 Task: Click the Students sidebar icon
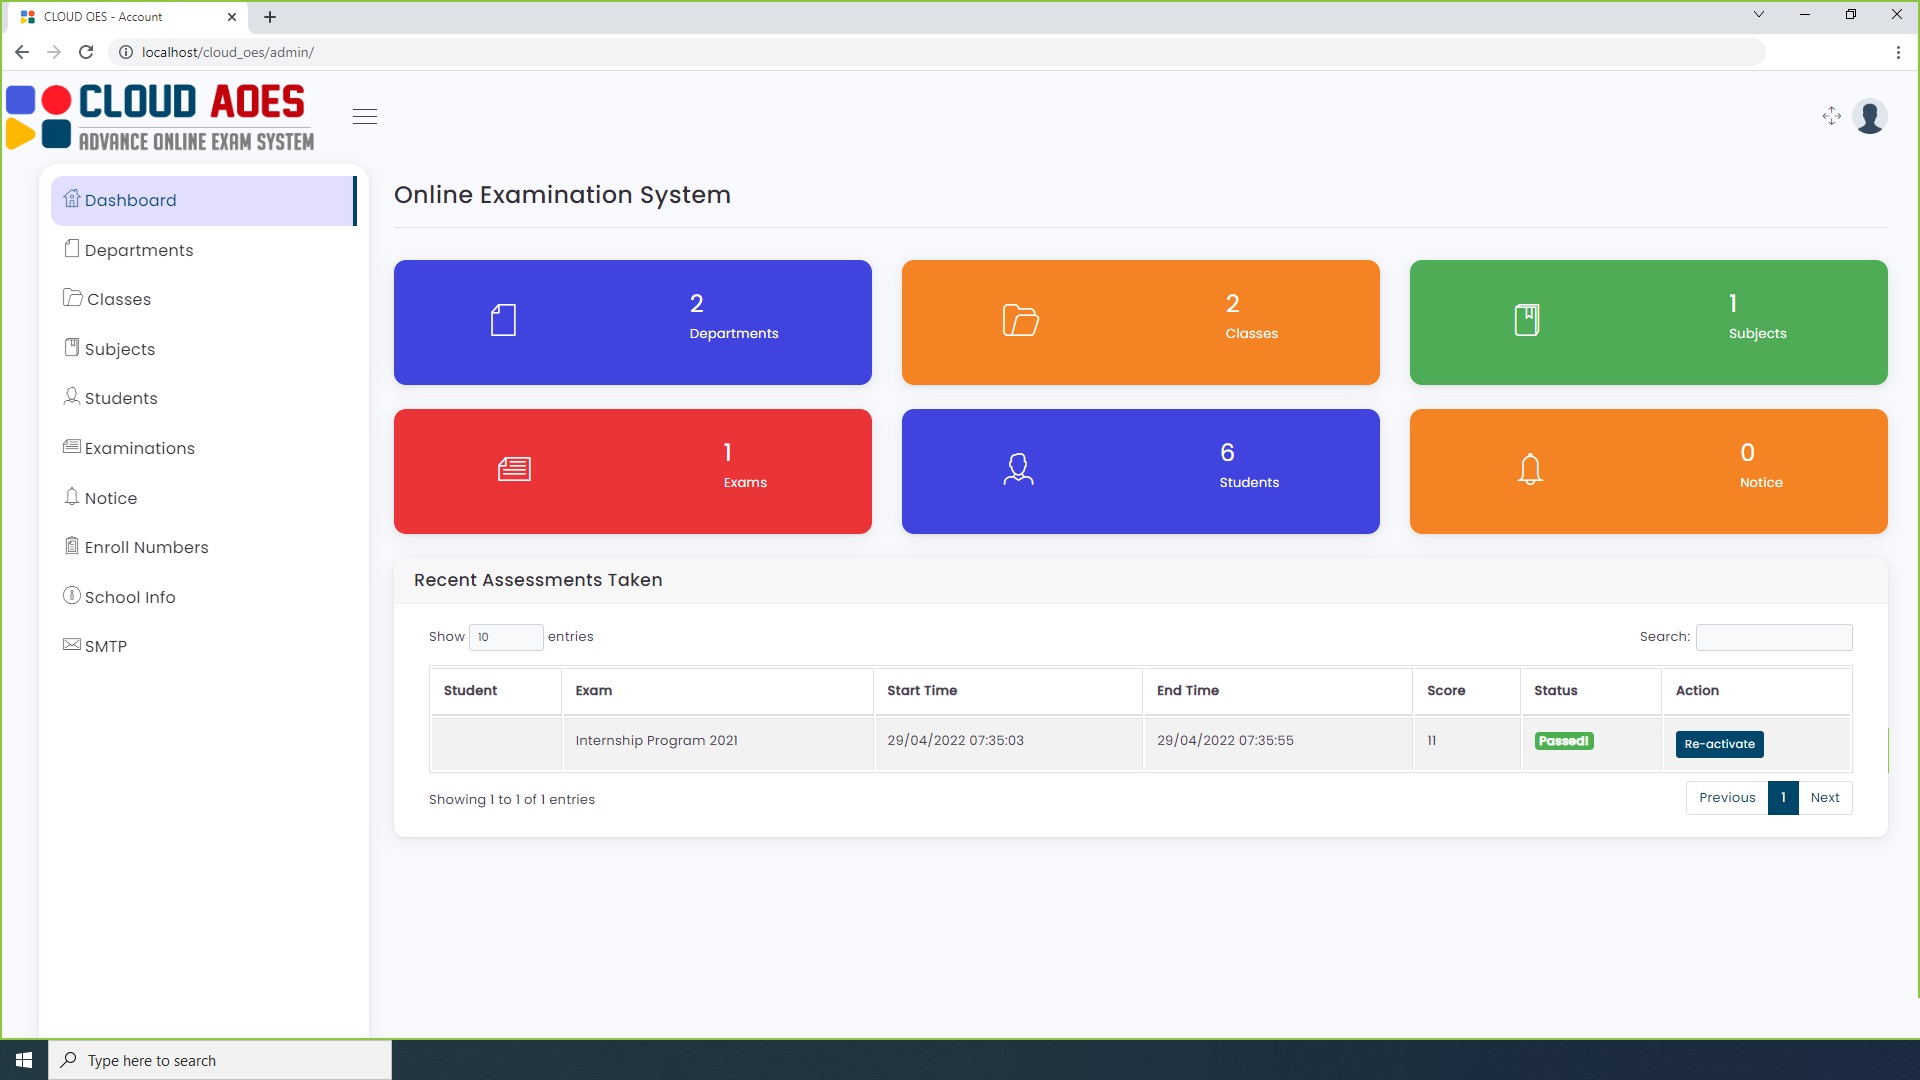point(70,398)
